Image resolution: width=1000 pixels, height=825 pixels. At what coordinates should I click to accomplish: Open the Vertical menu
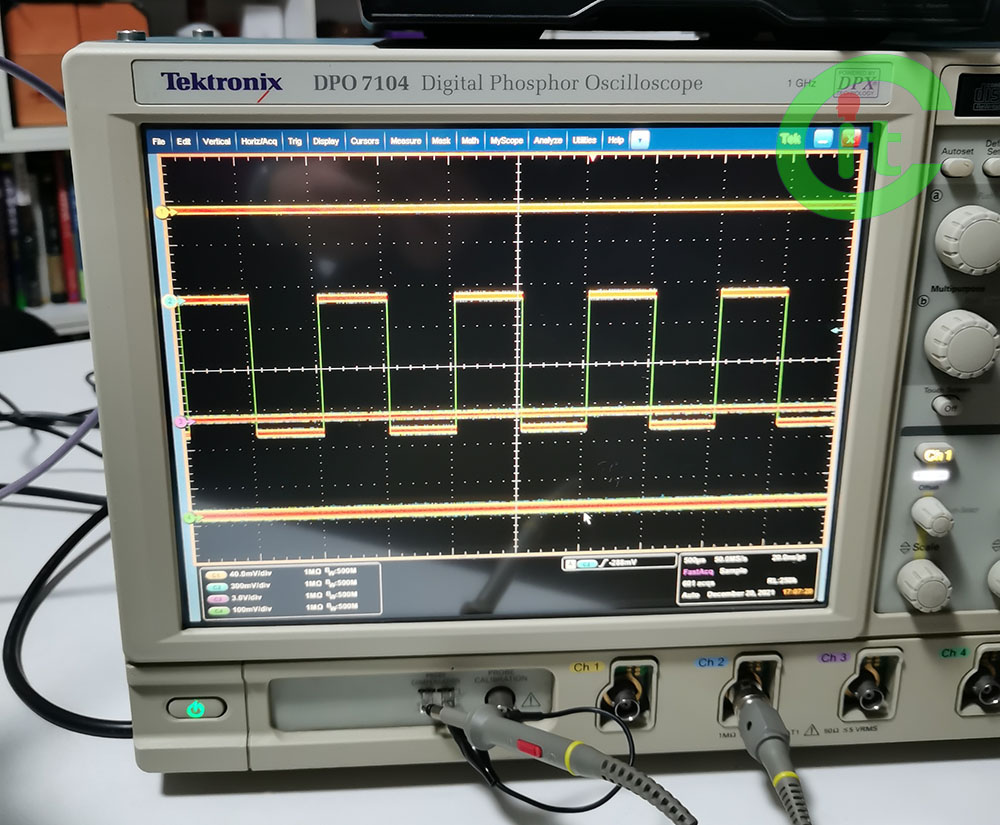(217, 142)
